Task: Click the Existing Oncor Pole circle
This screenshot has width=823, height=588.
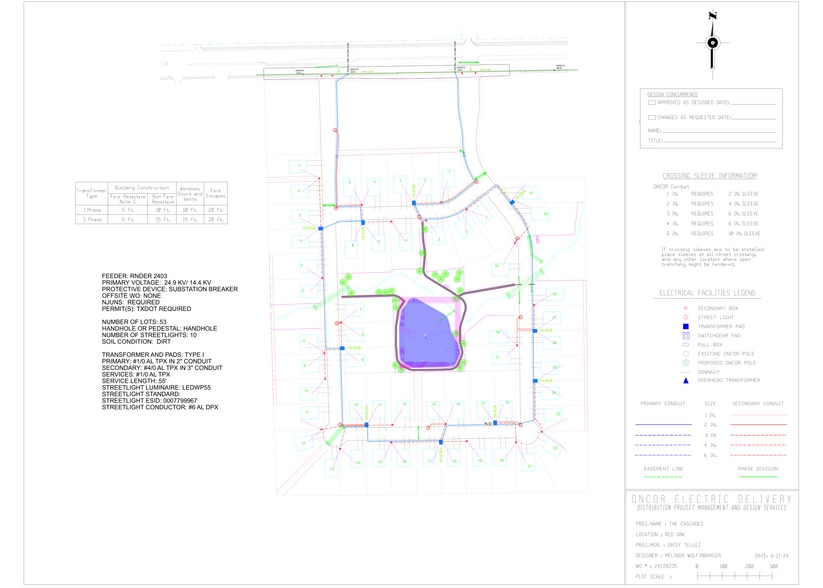Action: pyautogui.click(x=685, y=353)
